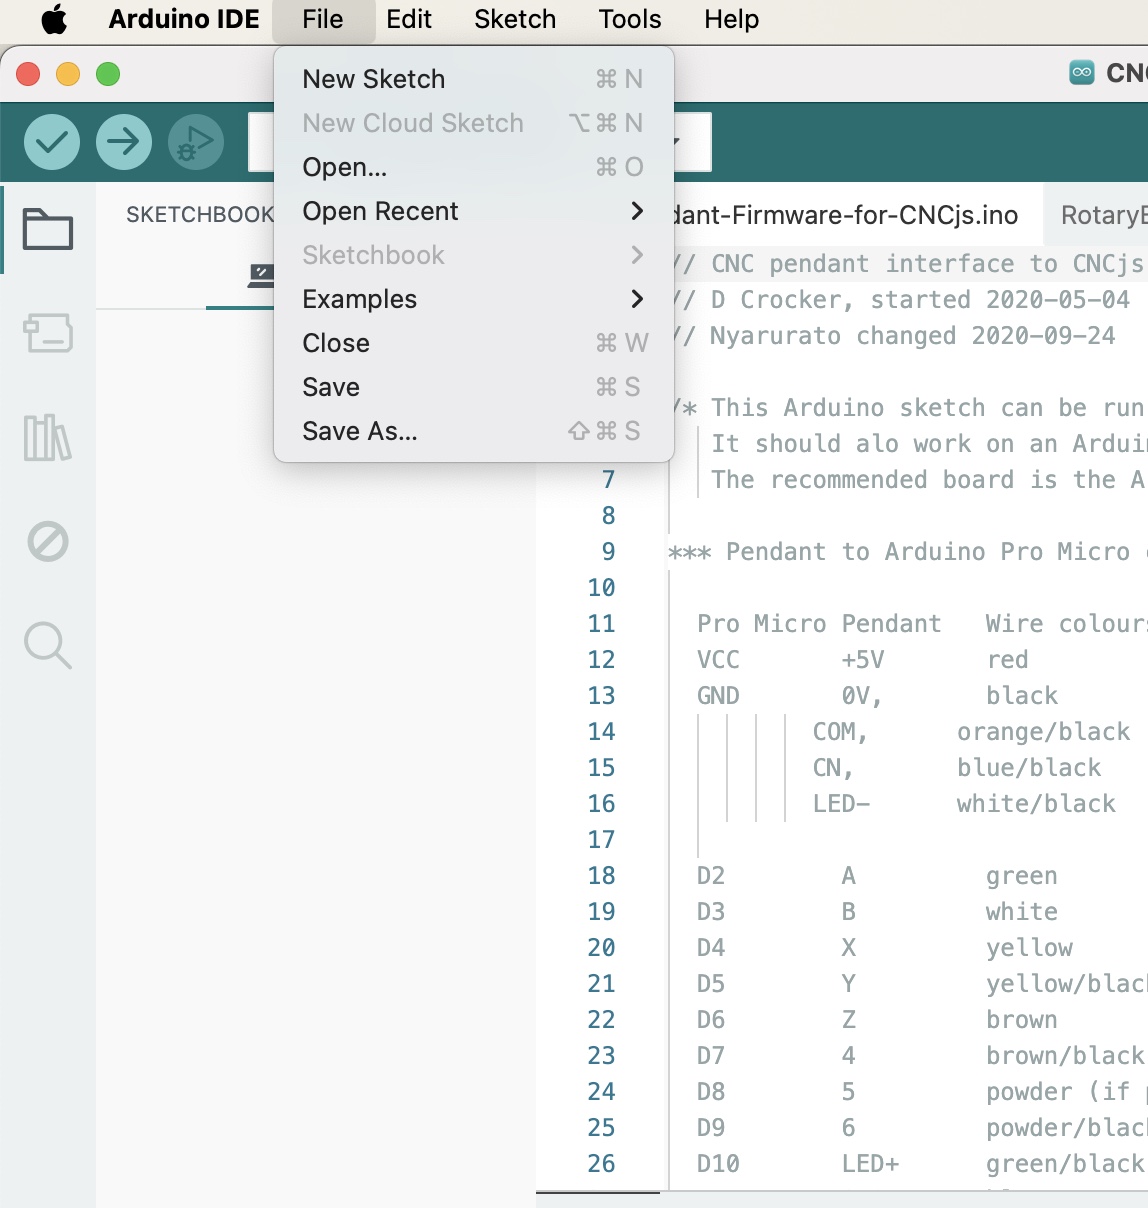The height and width of the screenshot is (1208, 1148).
Task: Click the Upload arrow button
Action: 124,142
